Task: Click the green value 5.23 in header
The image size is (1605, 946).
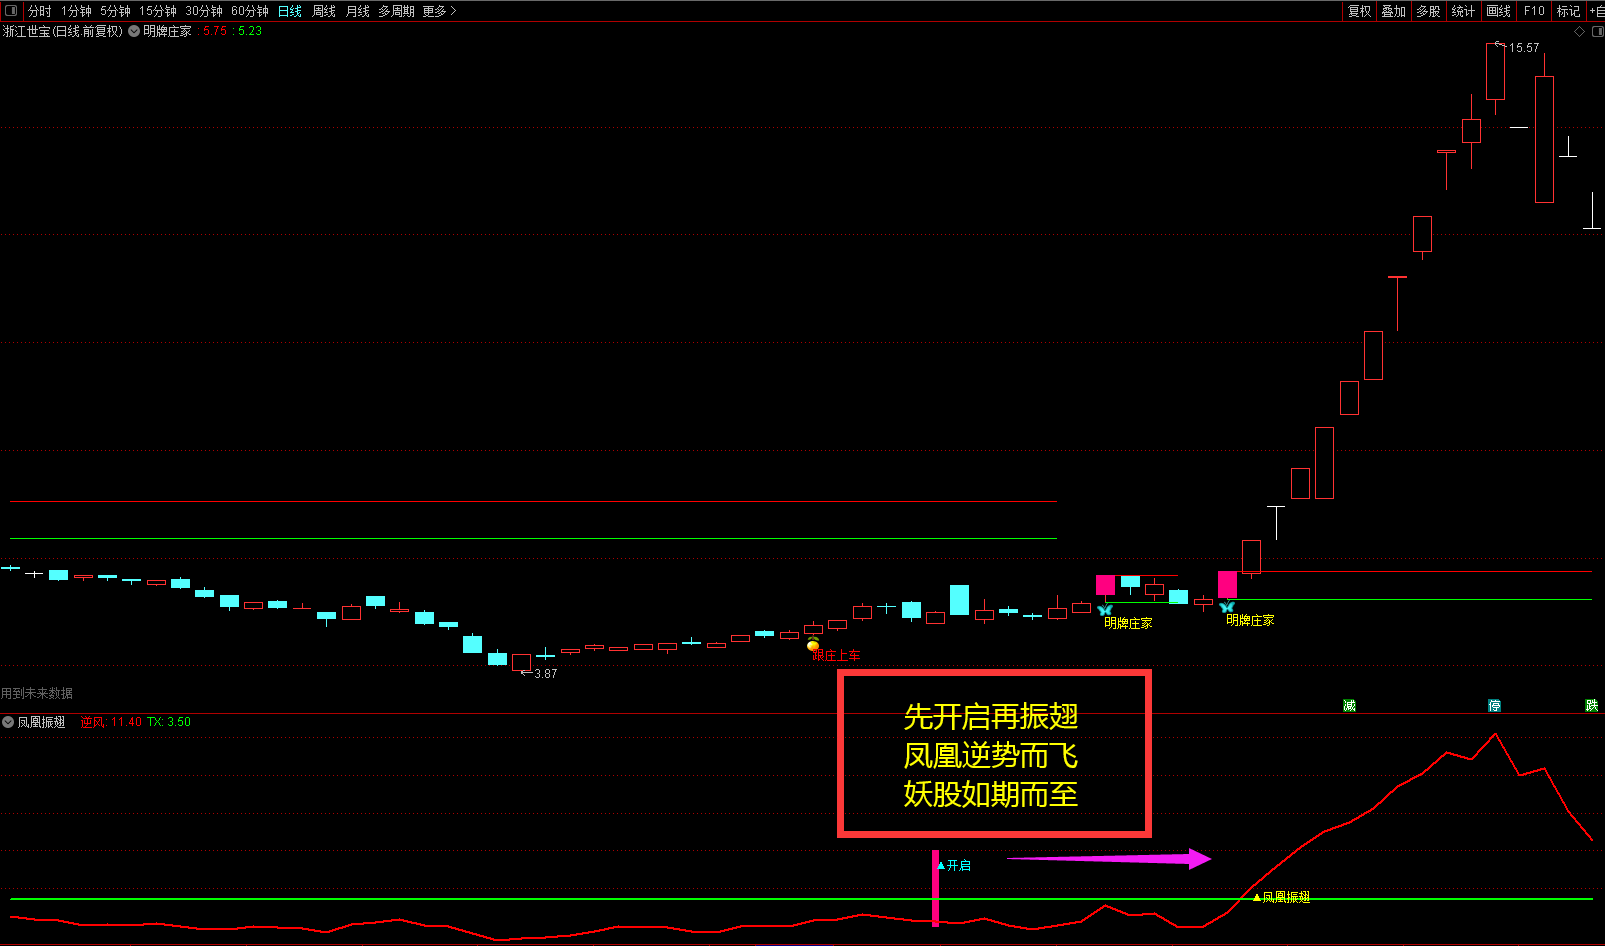Action: (250, 31)
